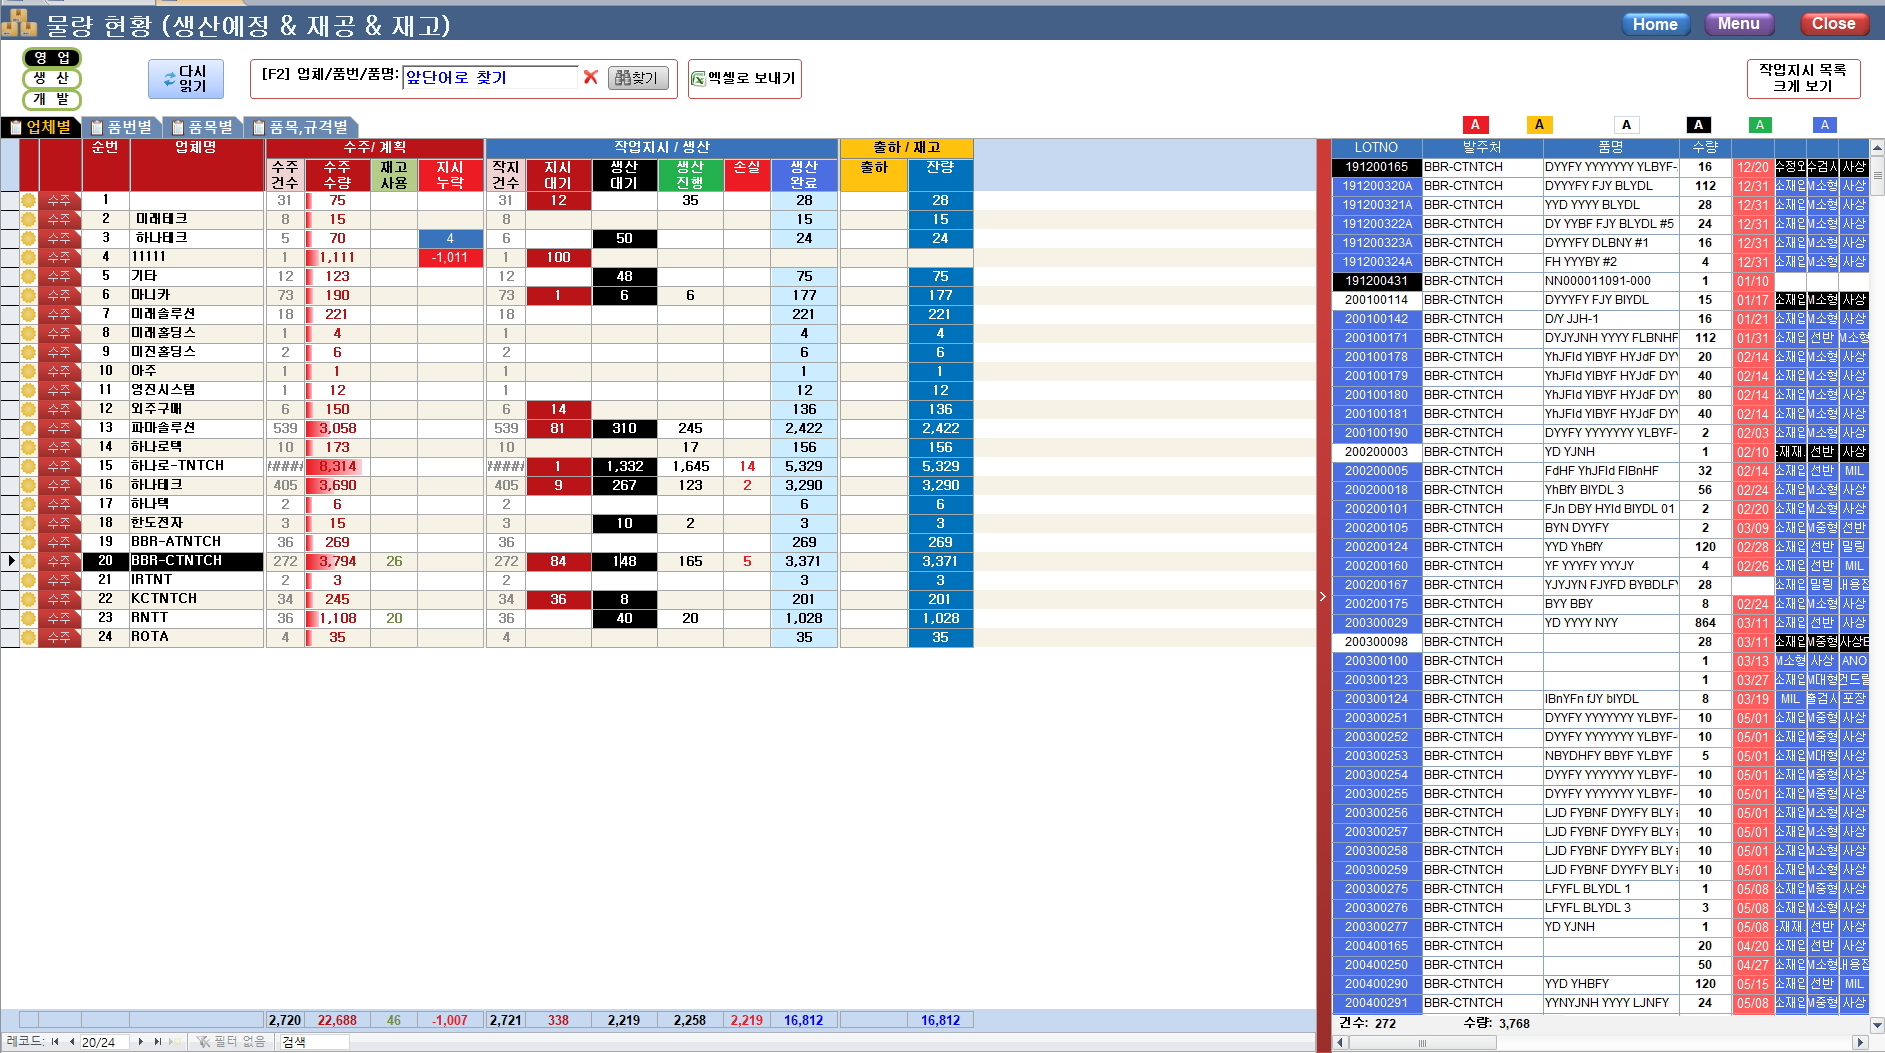The width and height of the screenshot is (1885, 1053).
Task: Click the Home button
Action: [1655, 24]
